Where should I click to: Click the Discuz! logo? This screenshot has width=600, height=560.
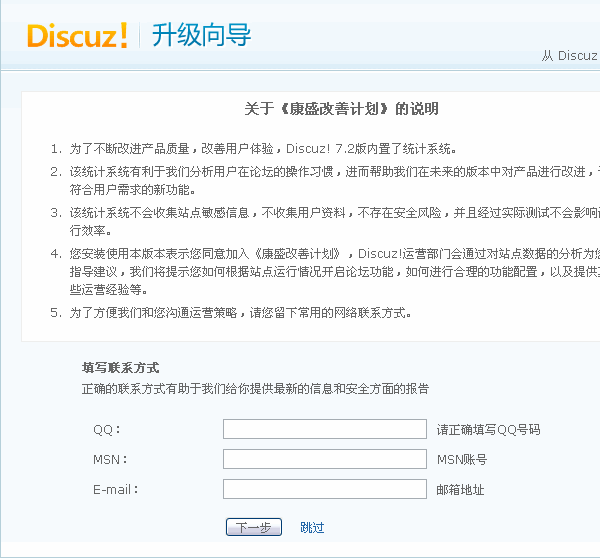tap(77, 36)
